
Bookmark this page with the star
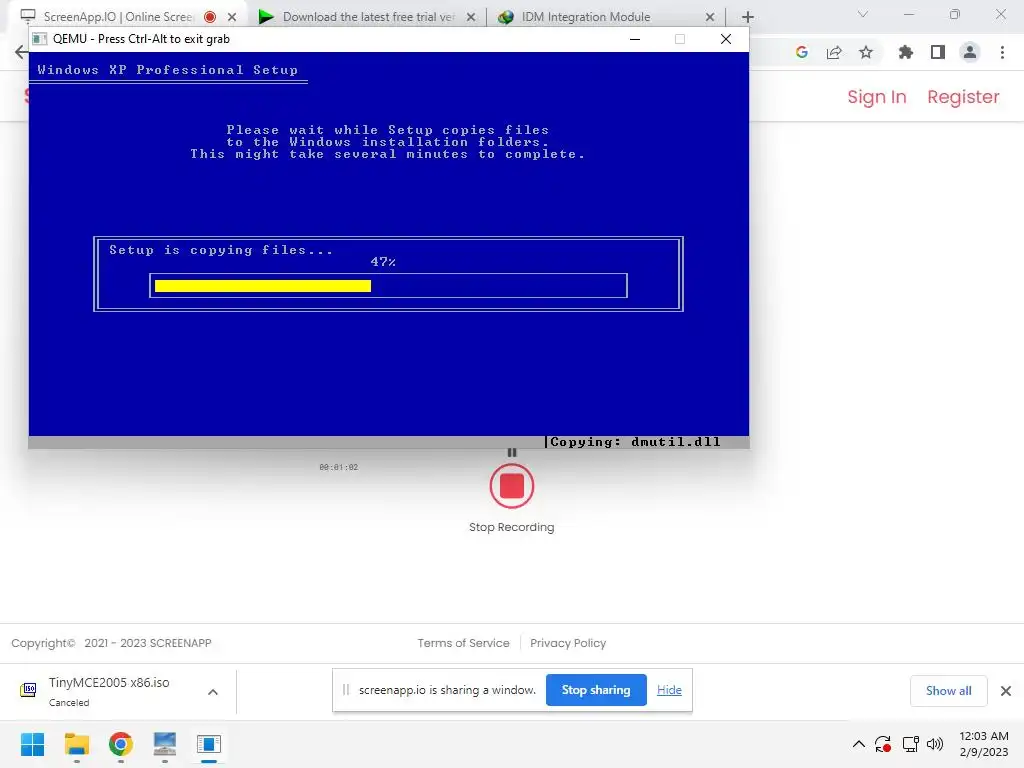866,52
